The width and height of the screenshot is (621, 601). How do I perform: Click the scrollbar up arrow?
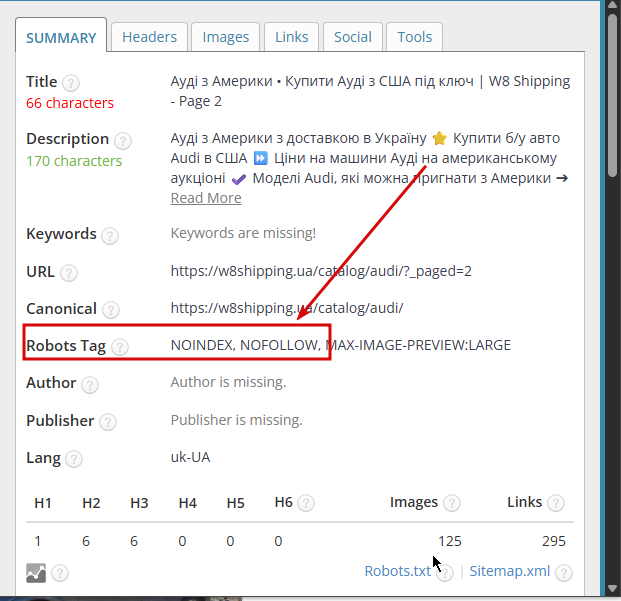(613, 6)
